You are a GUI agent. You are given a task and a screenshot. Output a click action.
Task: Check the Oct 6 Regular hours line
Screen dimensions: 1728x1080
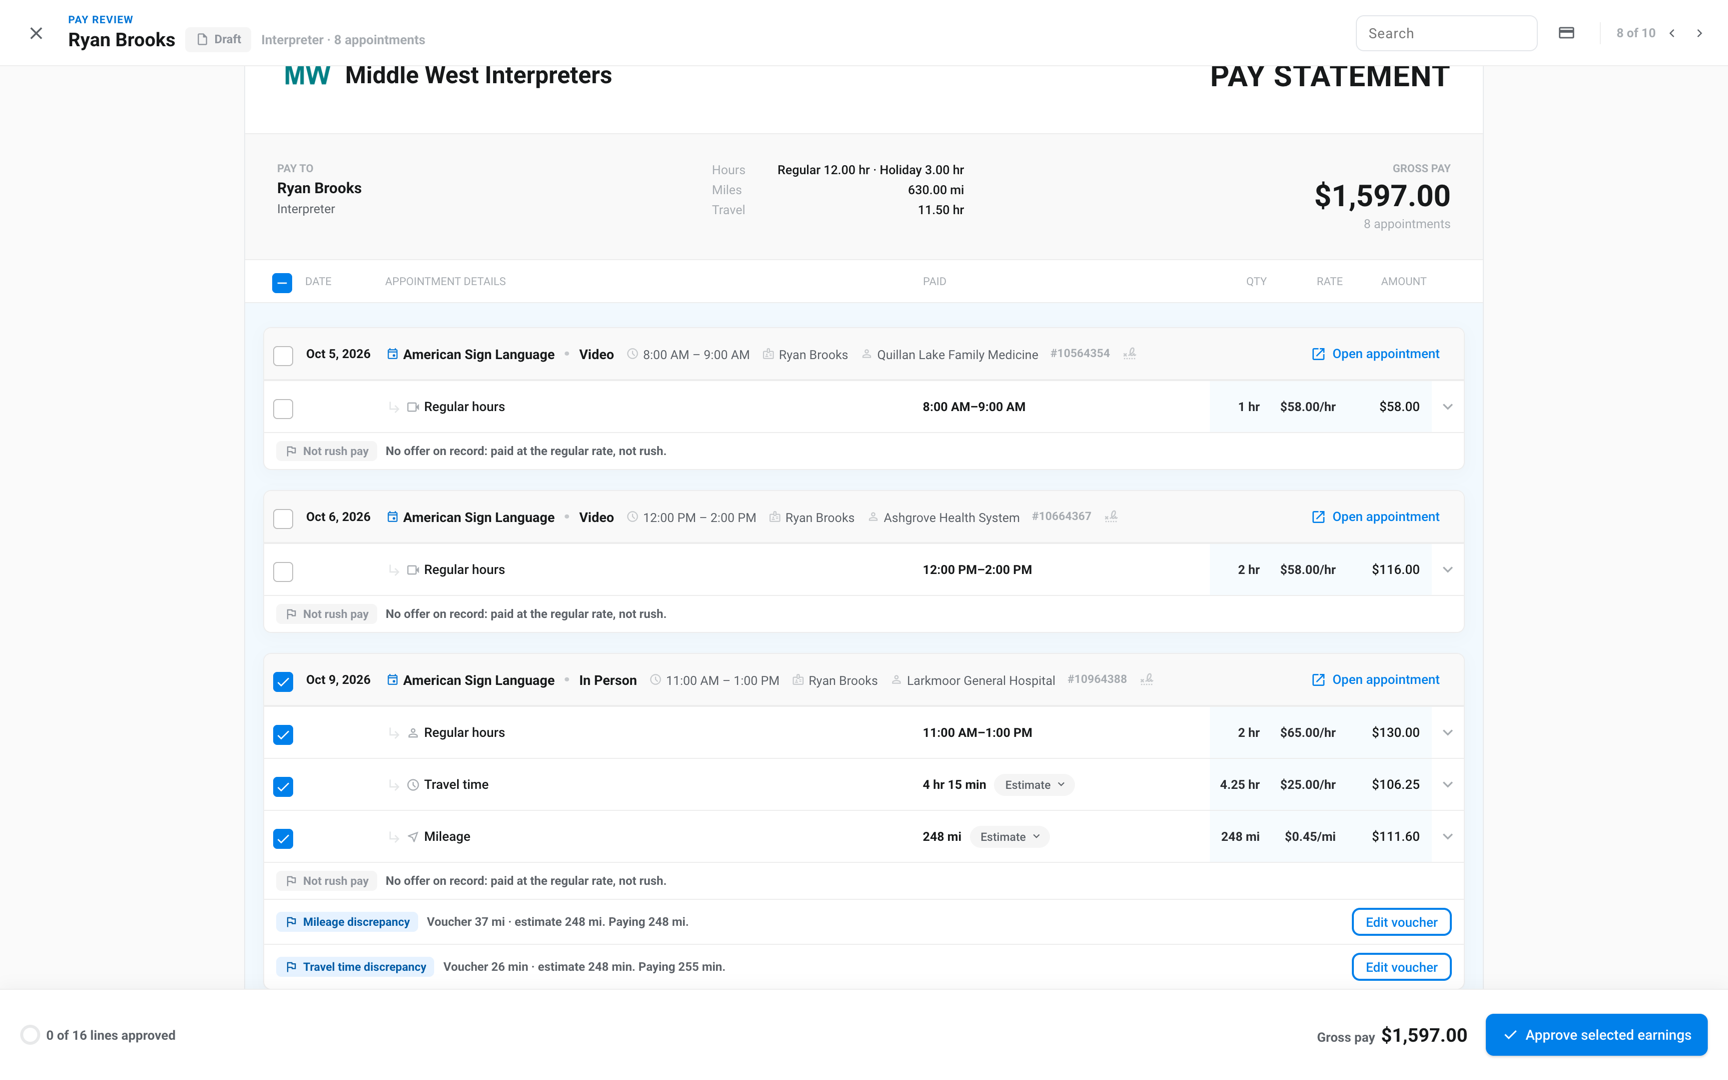pos(283,572)
